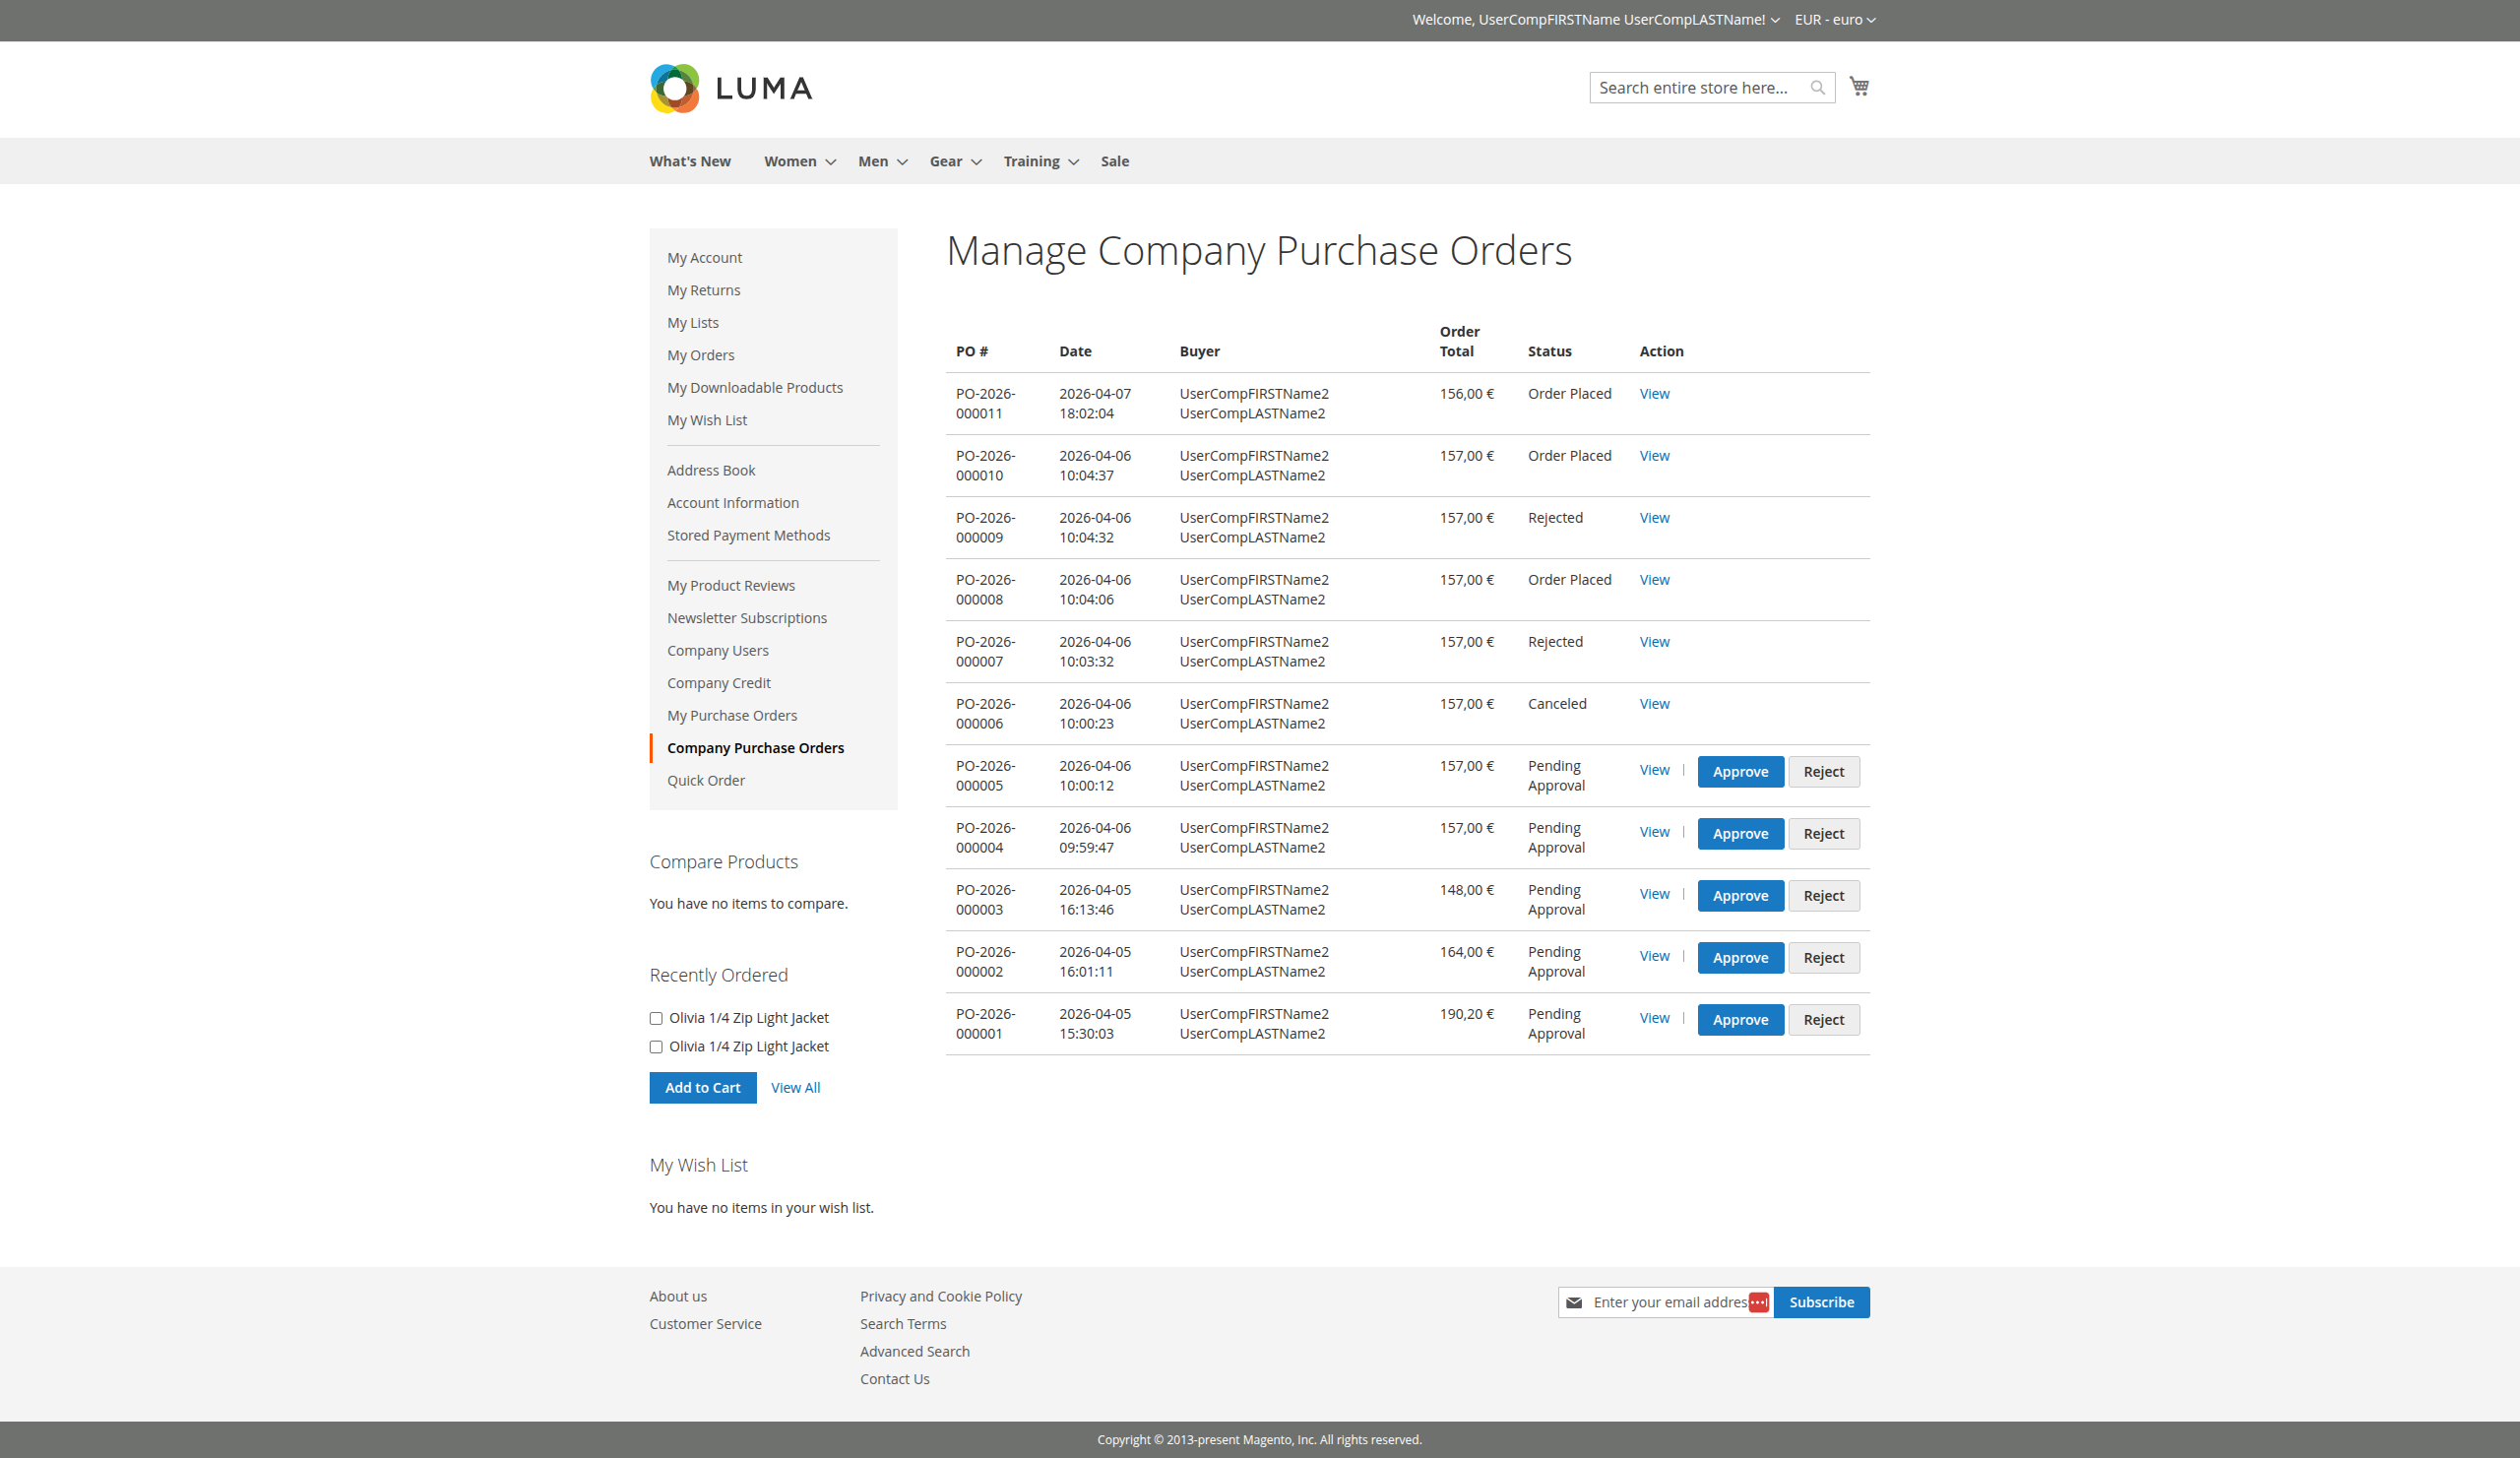The height and width of the screenshot is (1458, 2520).
Task: Open the Company Users page
Action: click(x=718, y=650)
